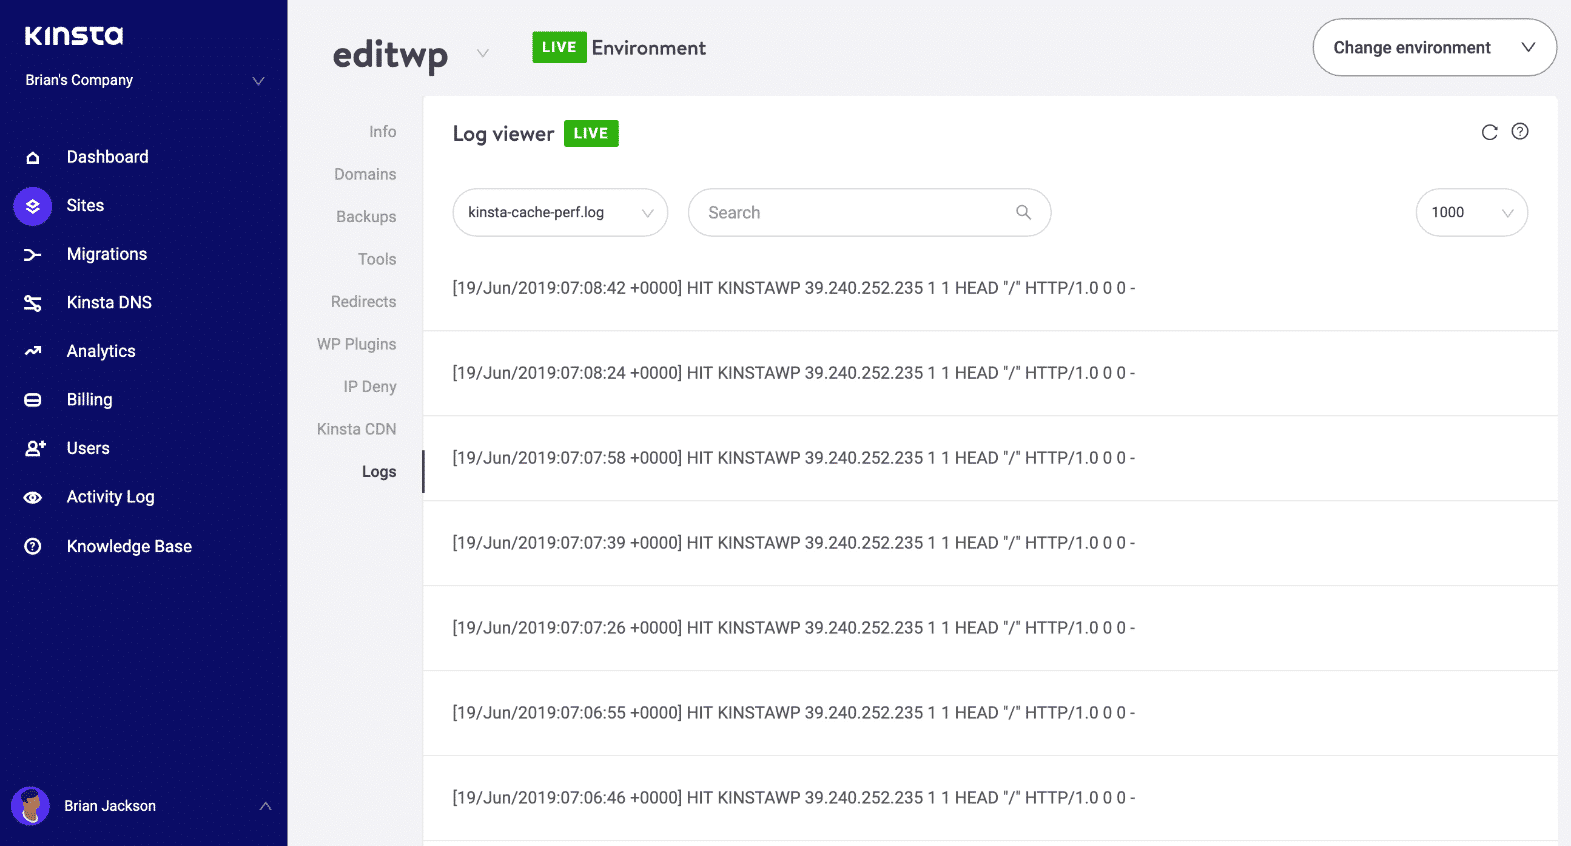Click the Log viewer heading
Screen dimensions: 1571x846
coord(503,134)
